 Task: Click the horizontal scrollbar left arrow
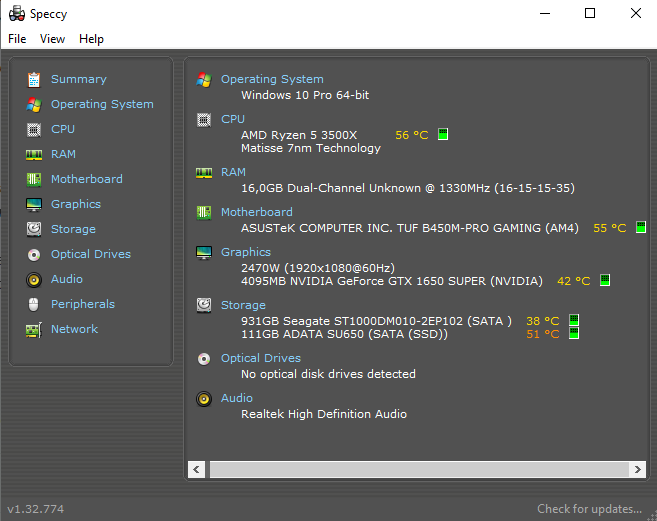click(197, 469)
